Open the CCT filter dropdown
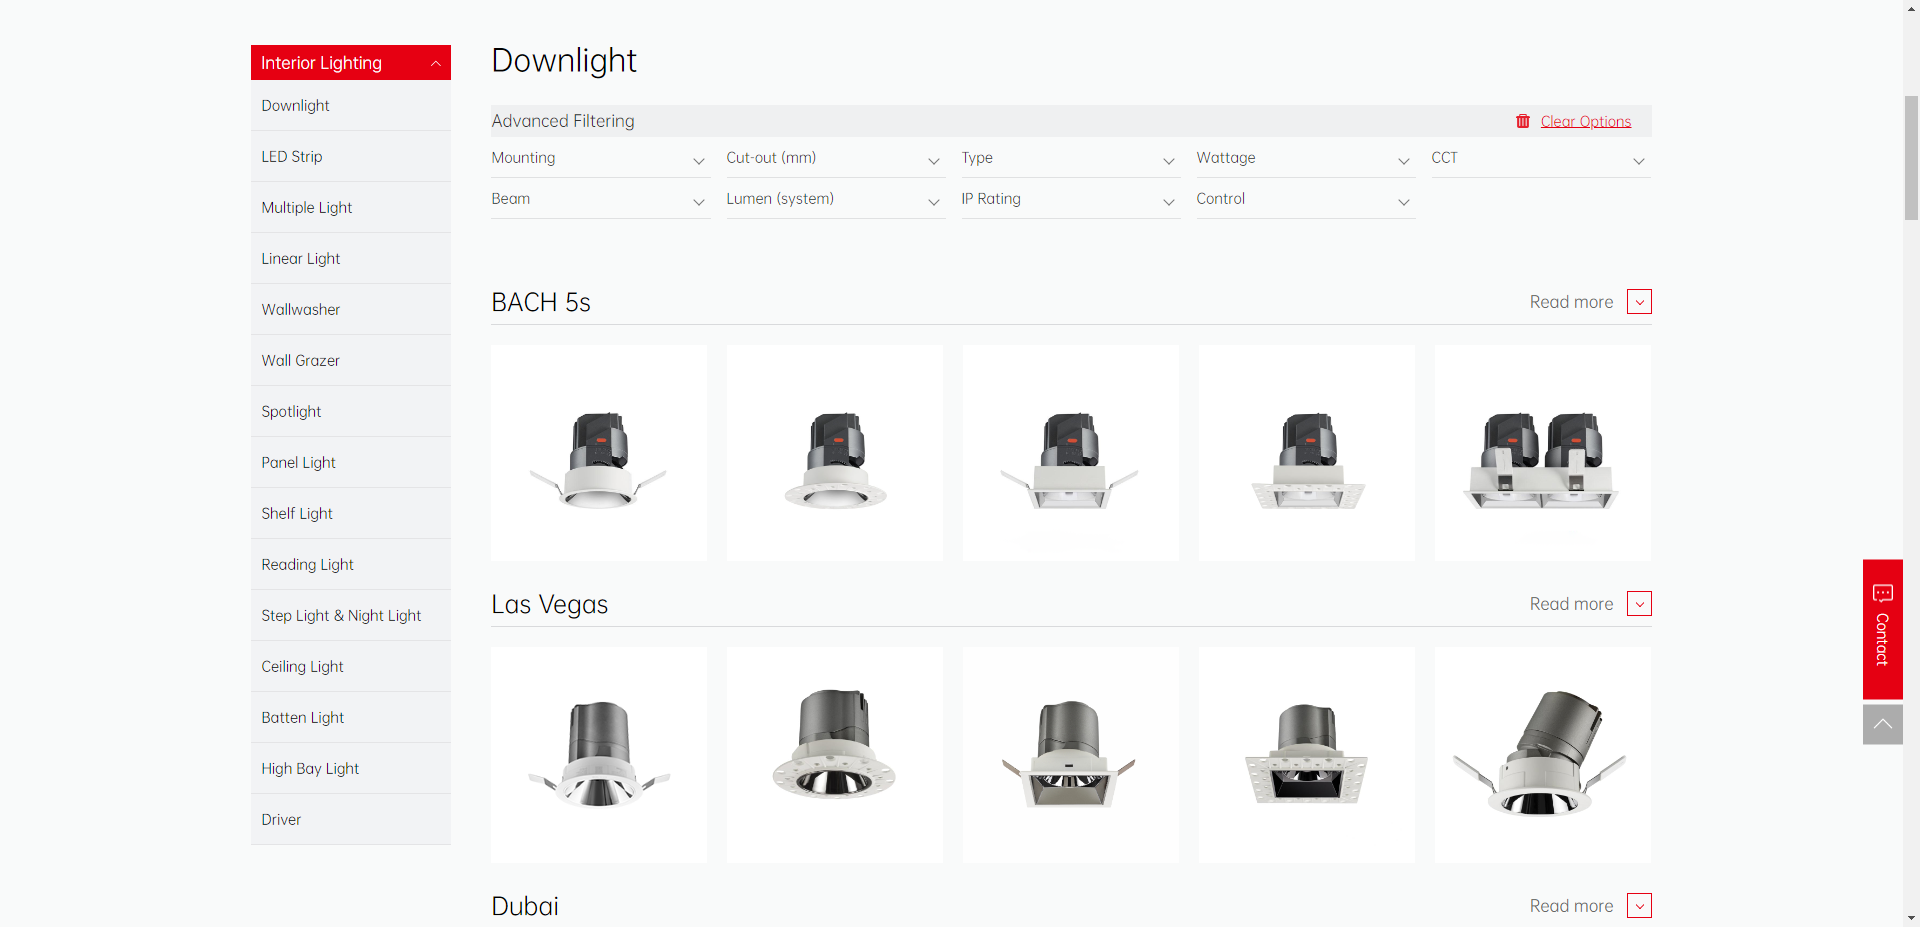 click(1539, 159)
